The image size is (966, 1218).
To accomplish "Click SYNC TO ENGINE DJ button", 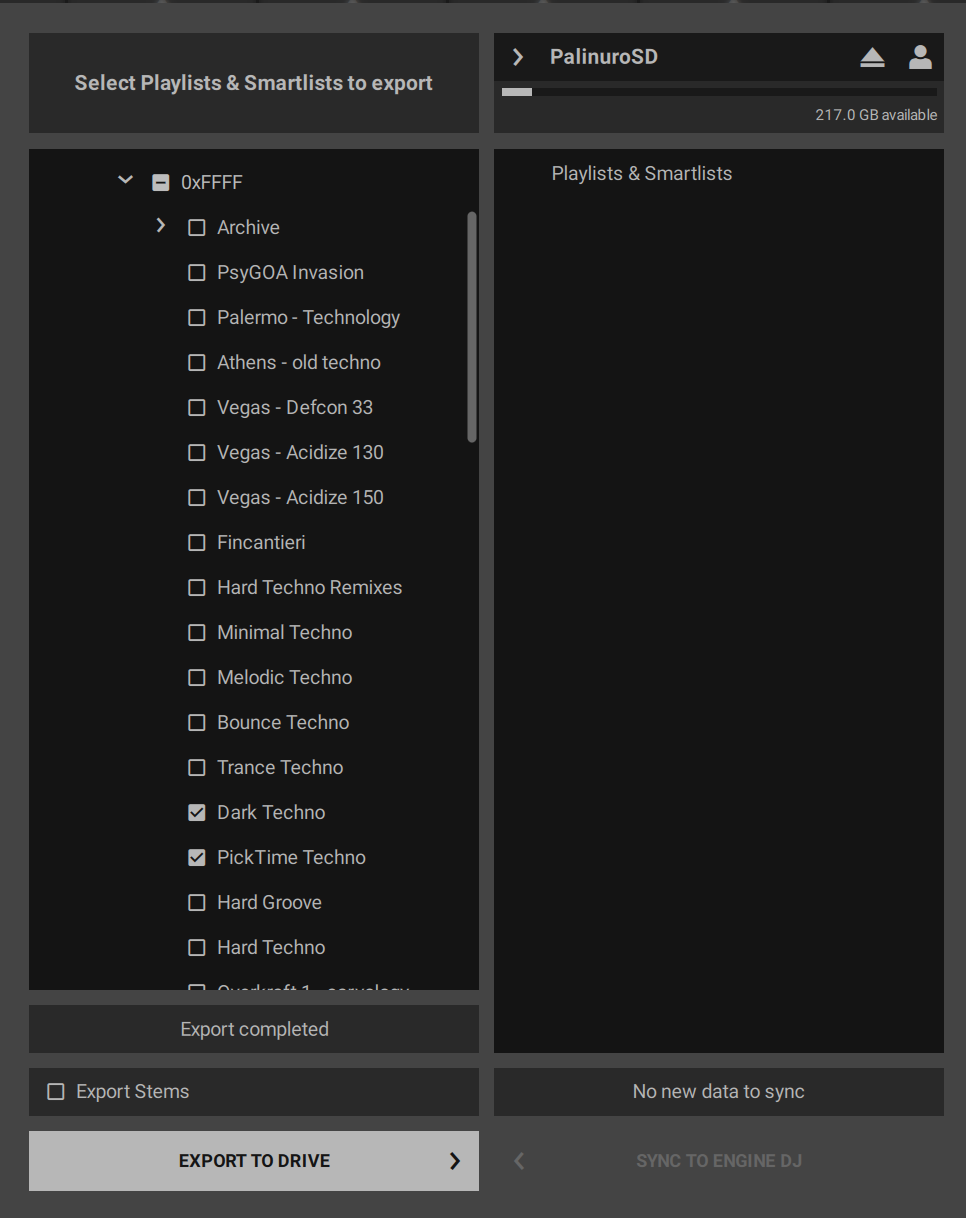I will pos(719,1161).
